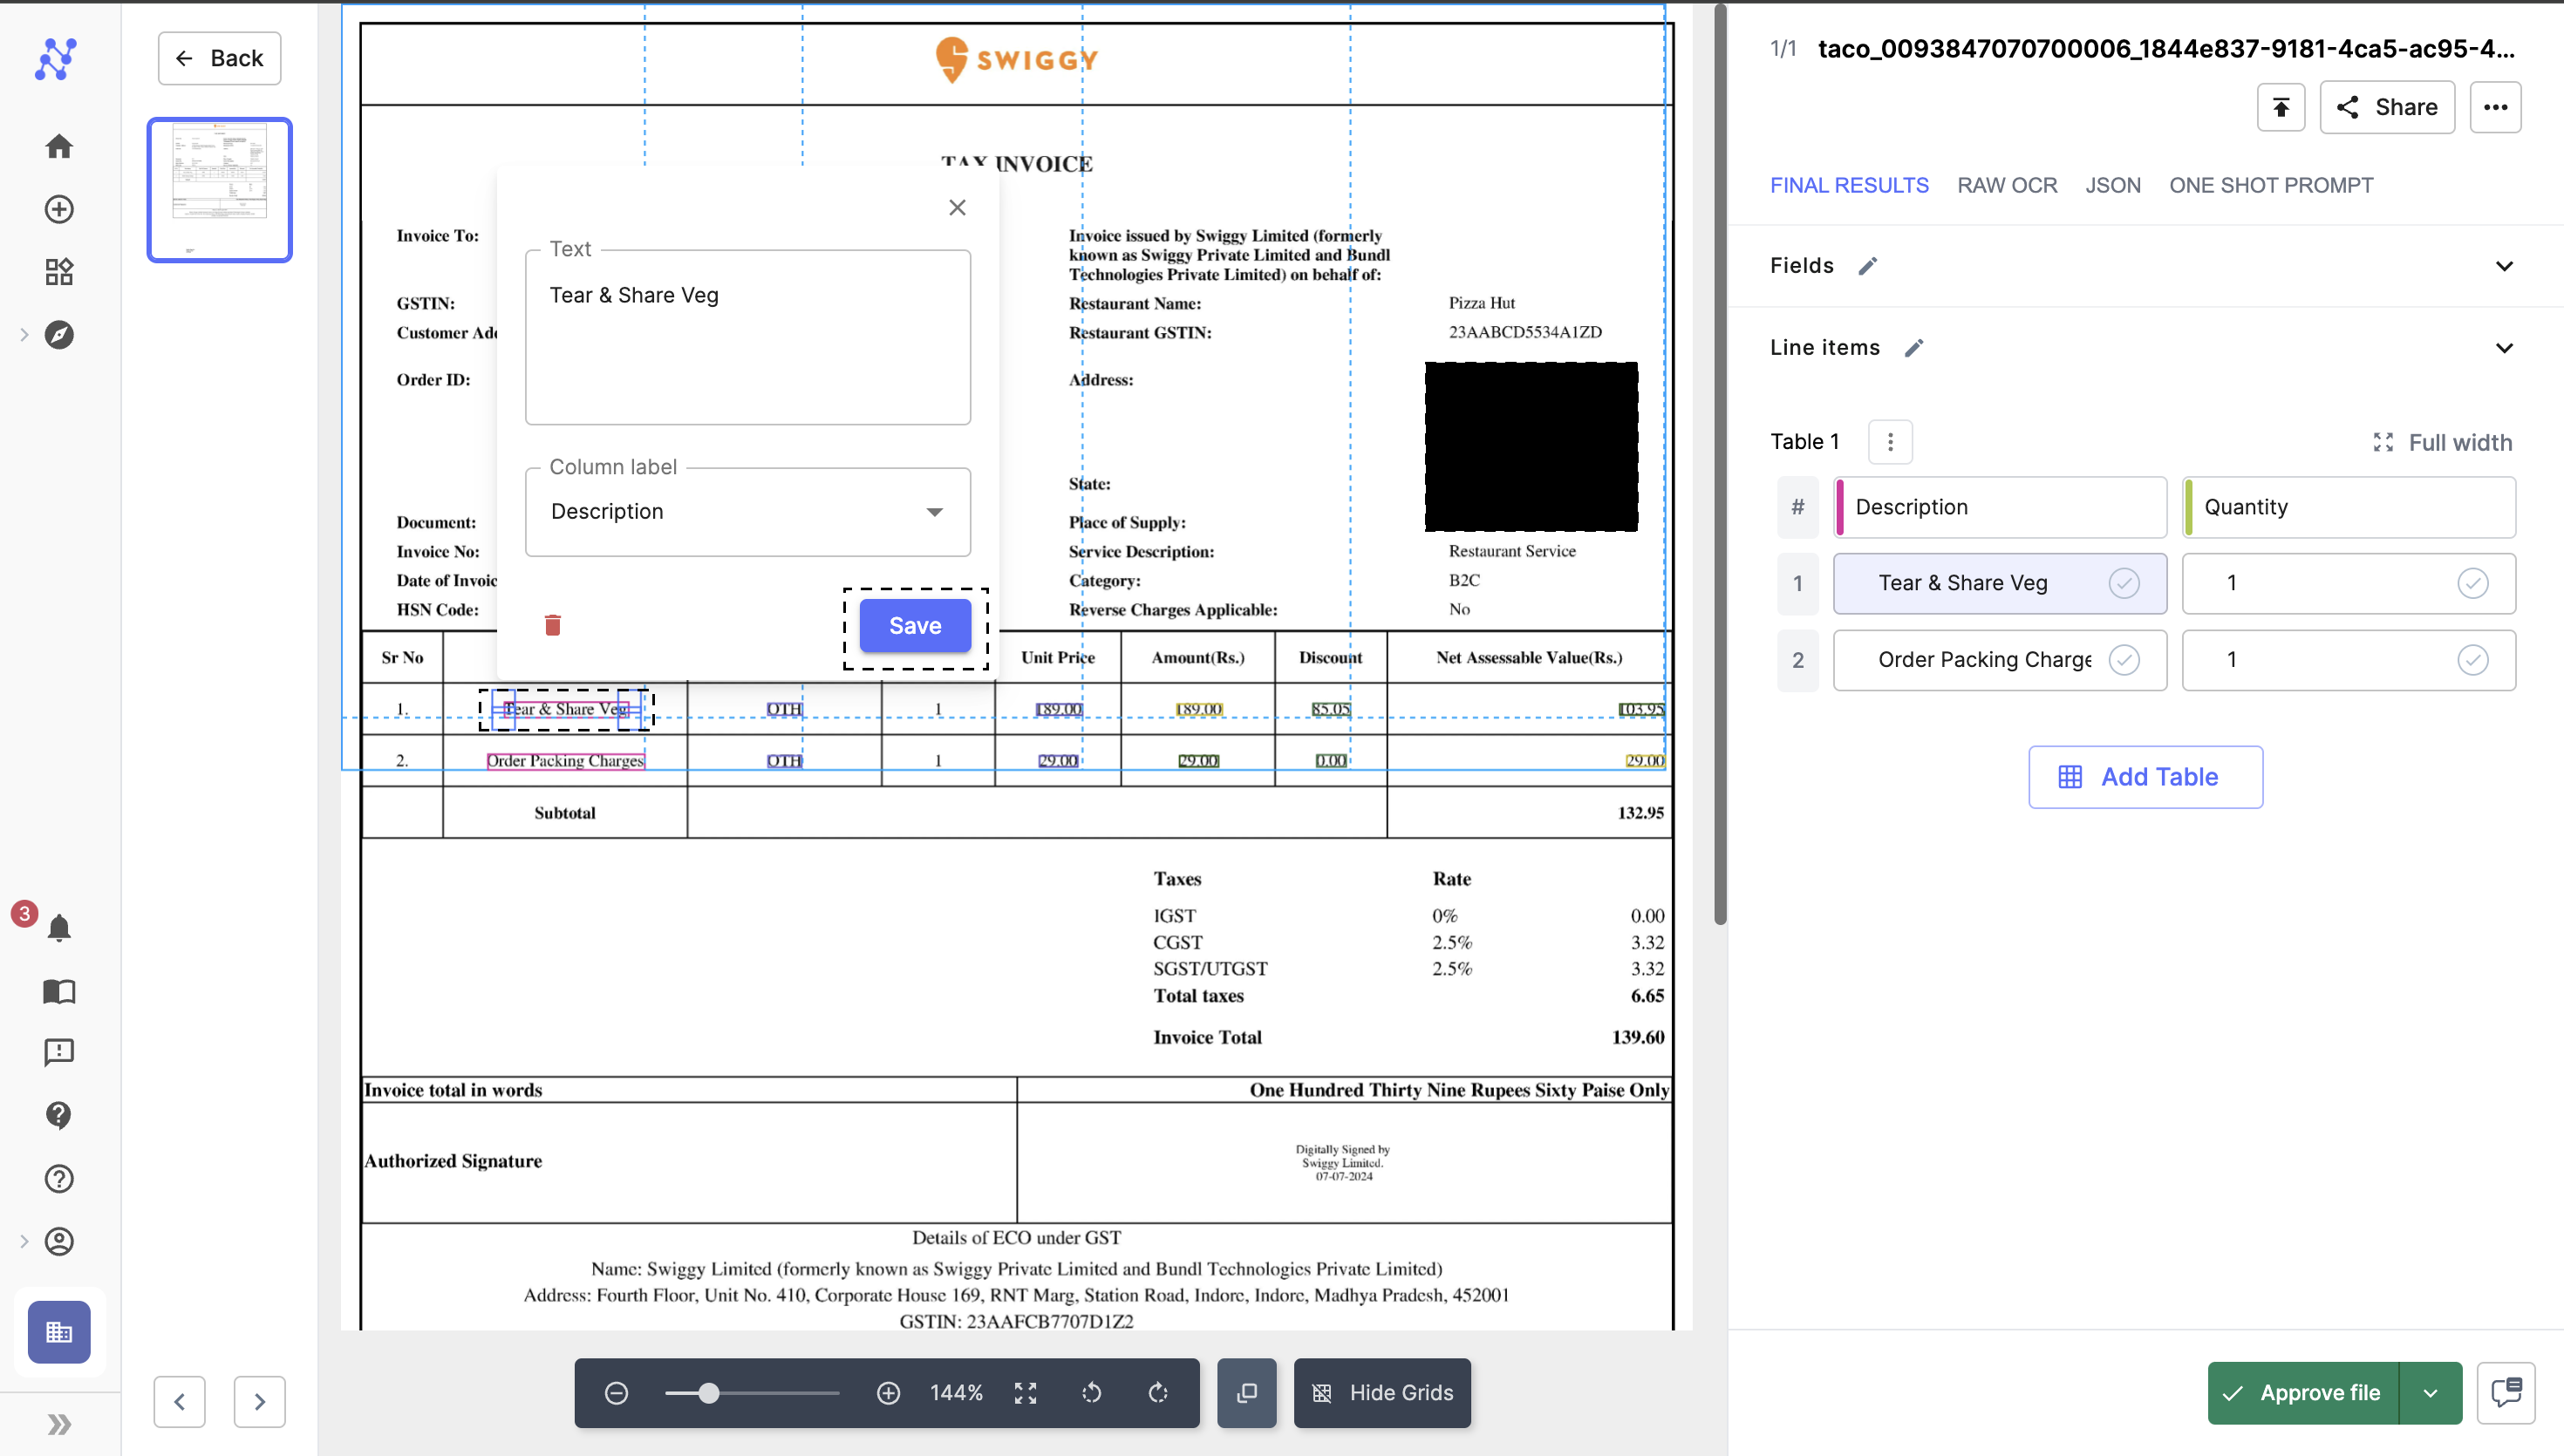Verify Order Packing Charges checkmark

pos(2124,660)
